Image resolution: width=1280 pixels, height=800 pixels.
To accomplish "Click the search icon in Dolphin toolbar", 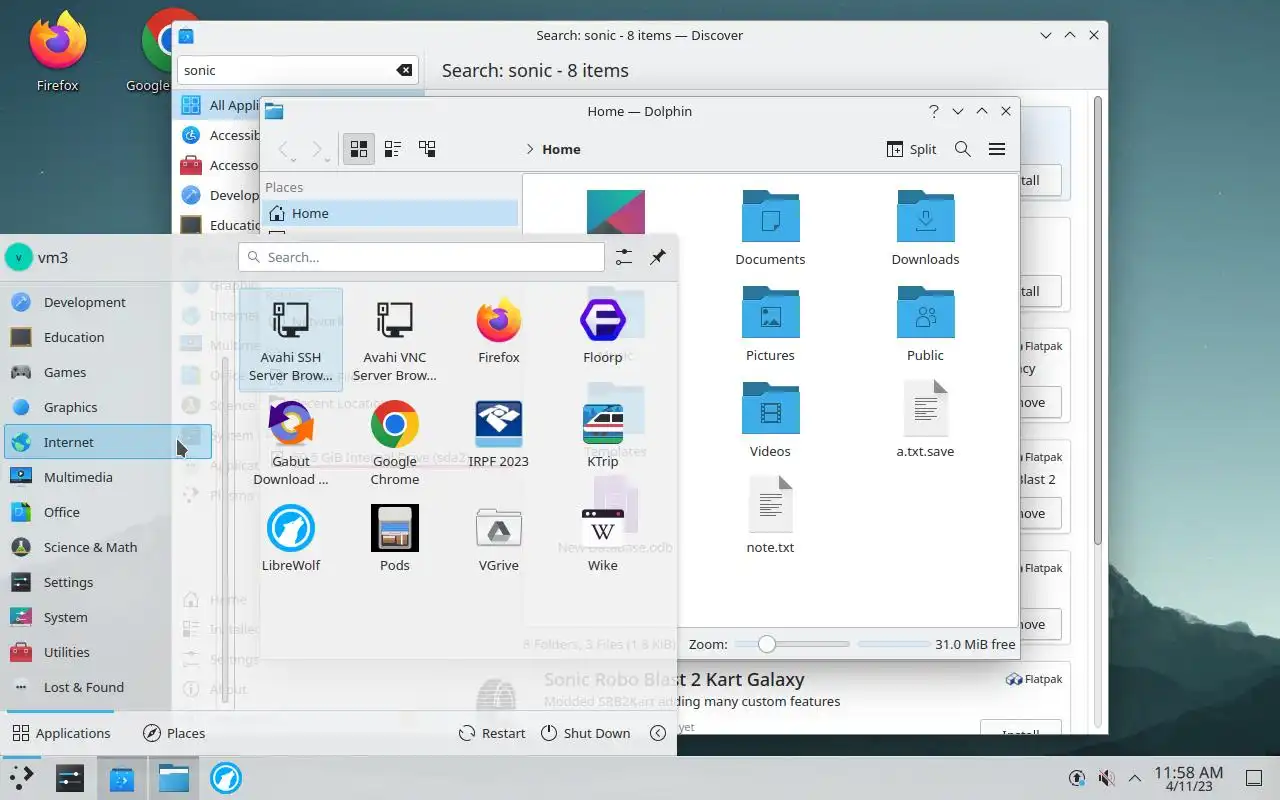I will coord(963,149).
